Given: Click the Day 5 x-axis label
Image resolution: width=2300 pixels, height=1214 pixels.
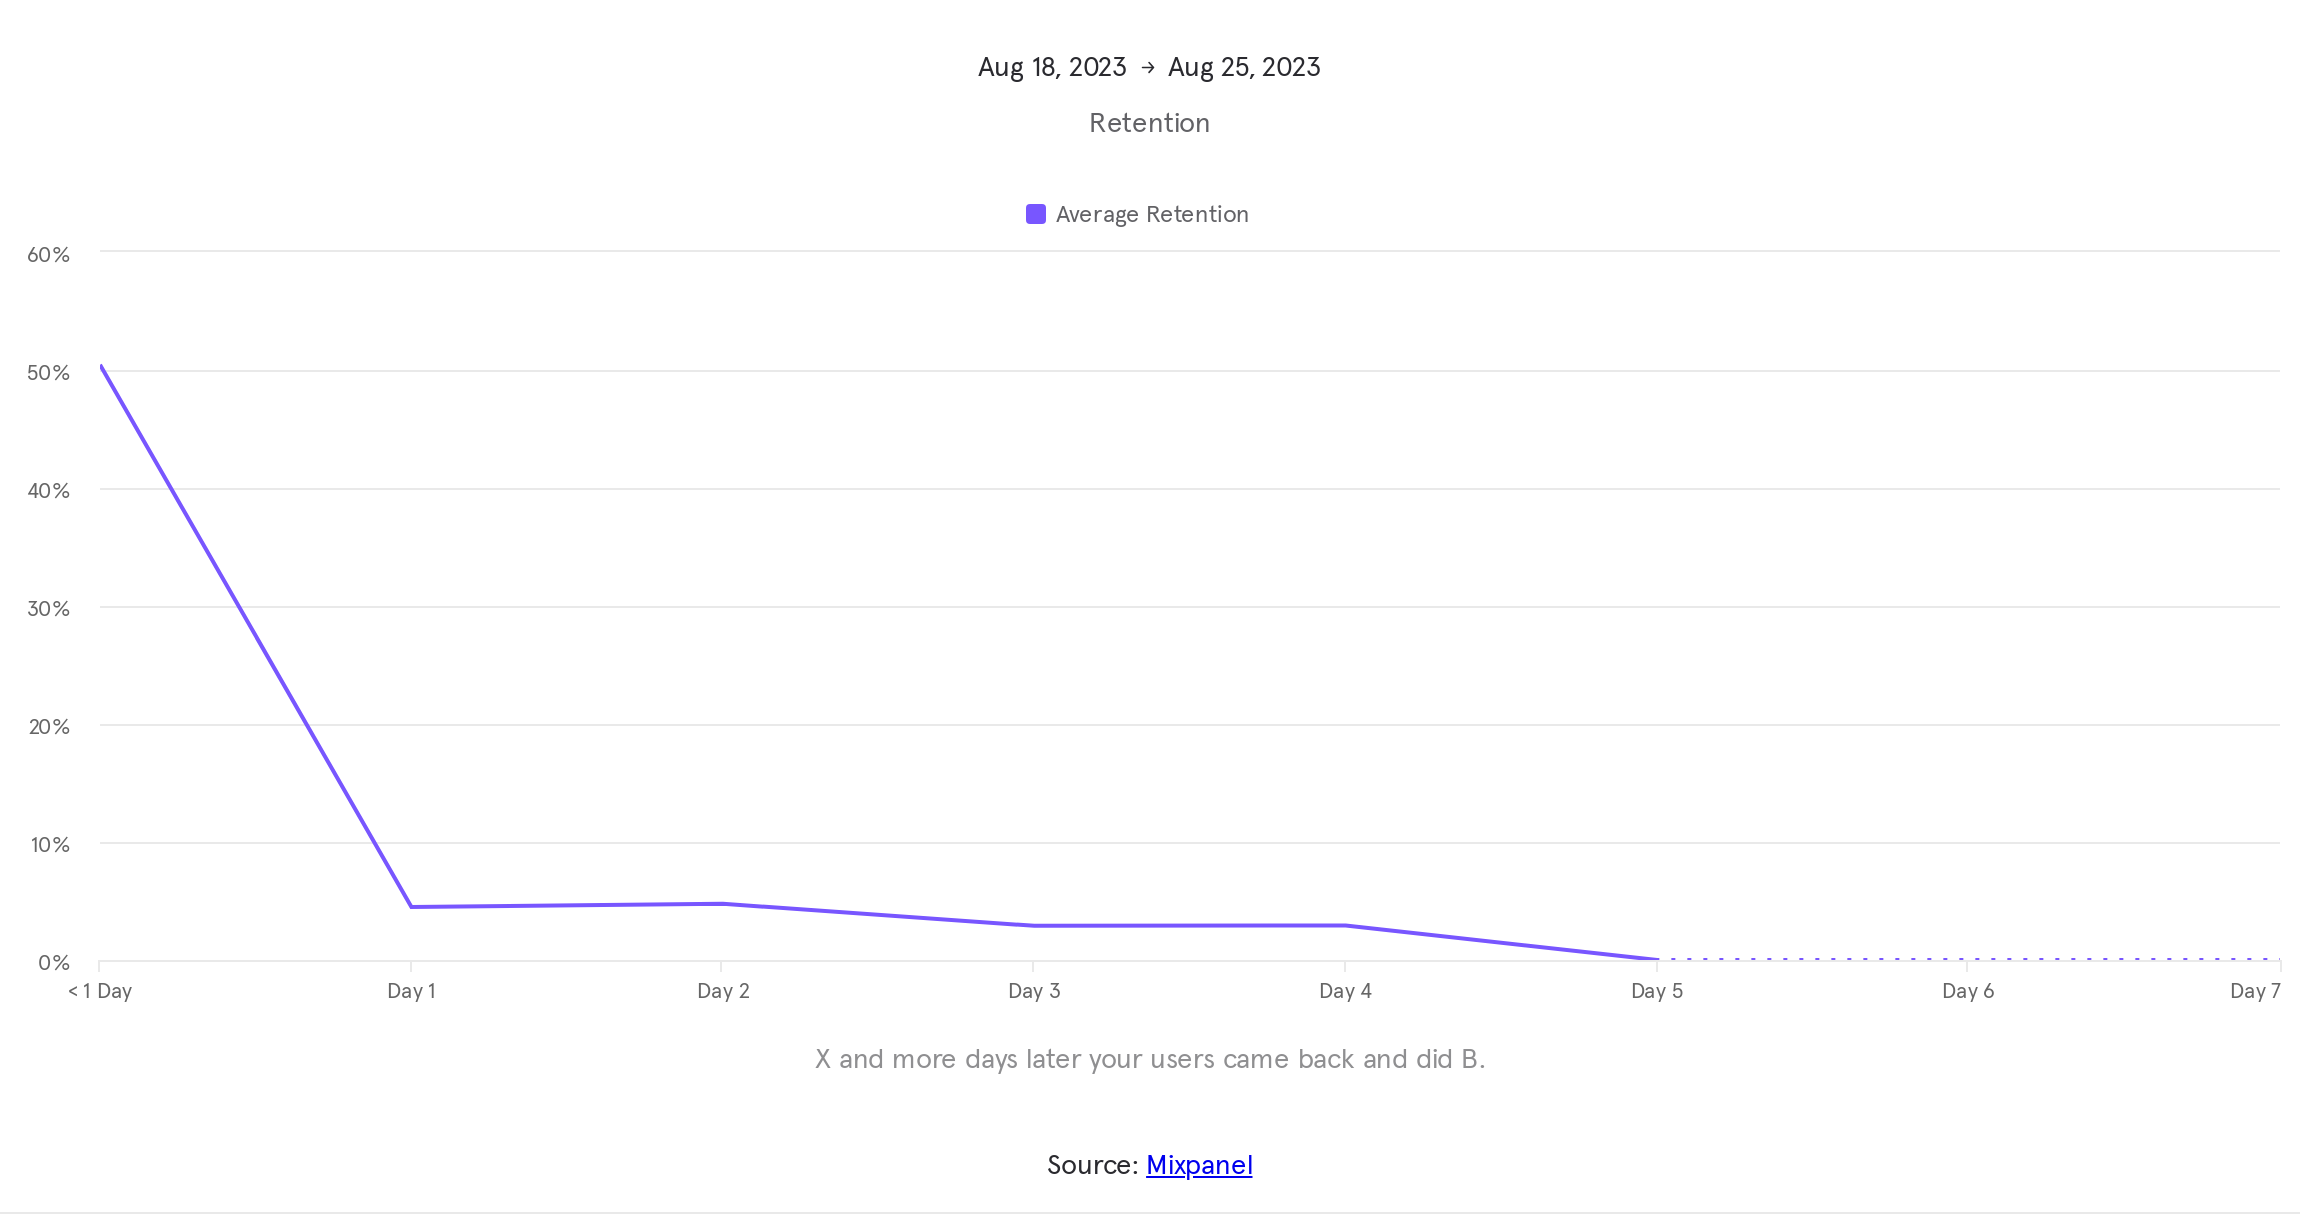Looking at the screenshot, I should click(x=1657, y=991).
